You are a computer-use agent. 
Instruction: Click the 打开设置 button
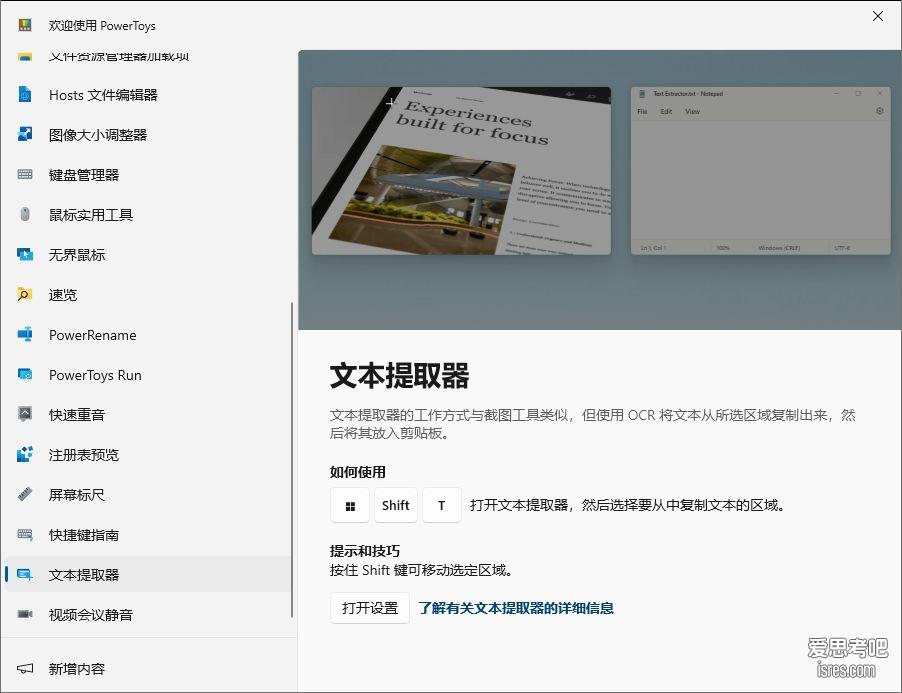point(370,608)
